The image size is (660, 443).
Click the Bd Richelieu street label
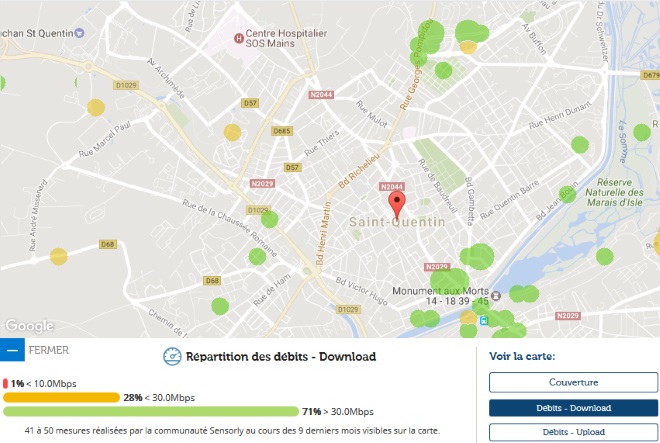[x=359, y=170]
